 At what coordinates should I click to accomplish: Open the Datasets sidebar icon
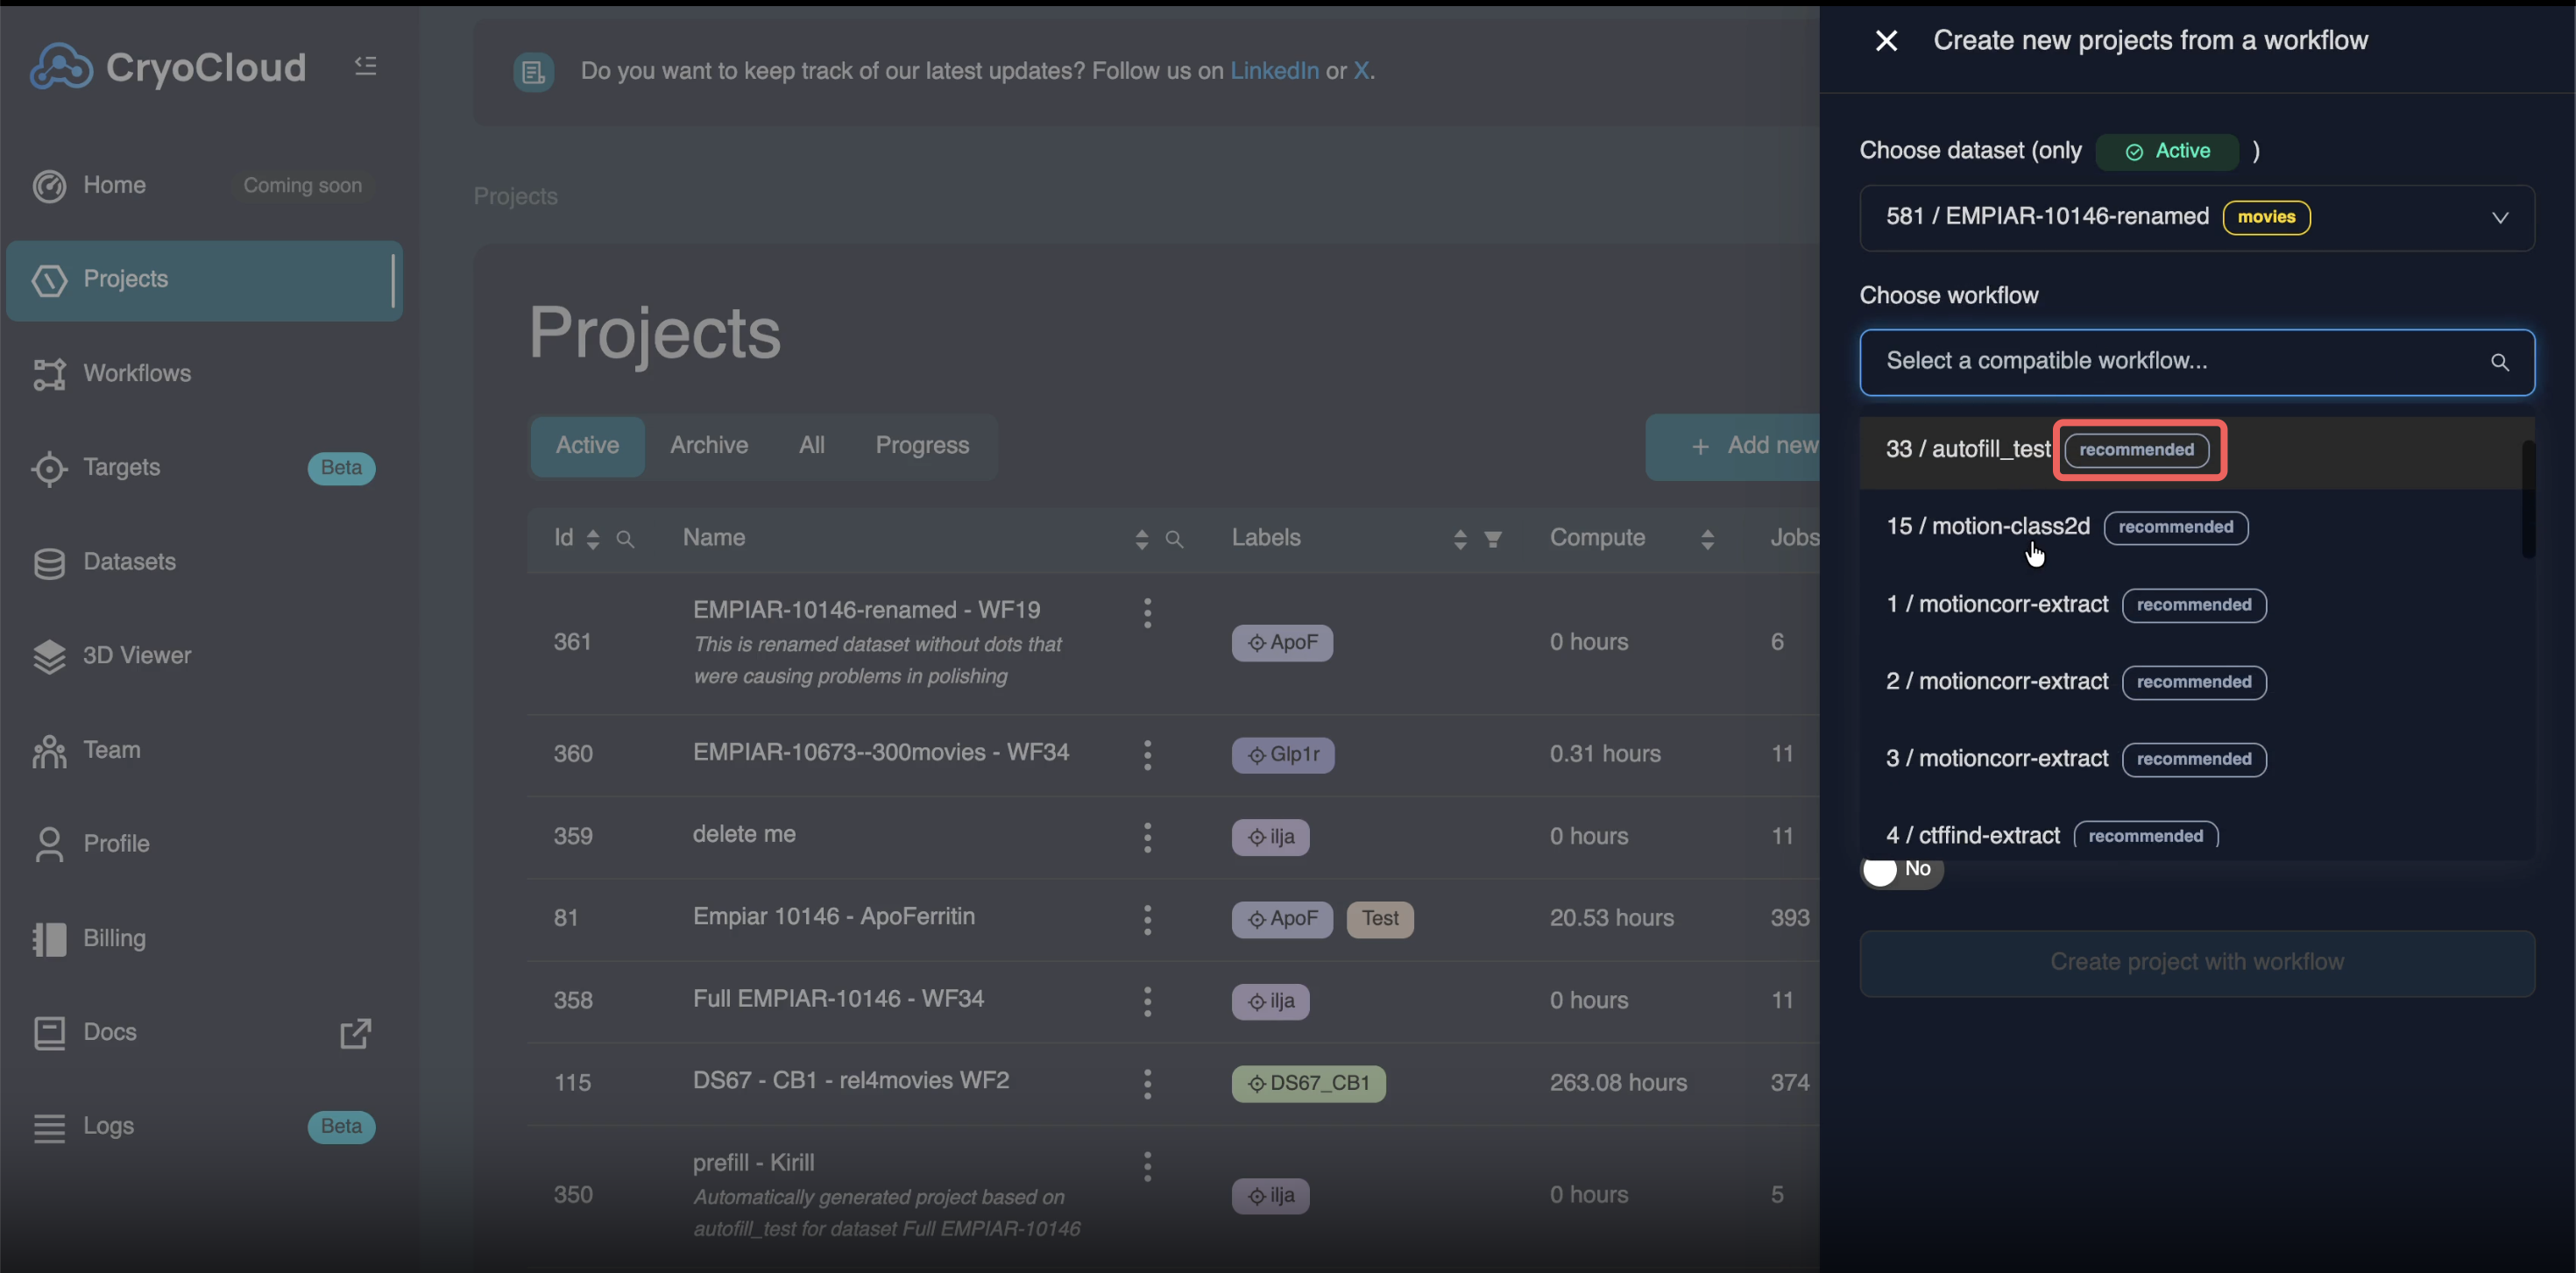(x=48, y=563)
